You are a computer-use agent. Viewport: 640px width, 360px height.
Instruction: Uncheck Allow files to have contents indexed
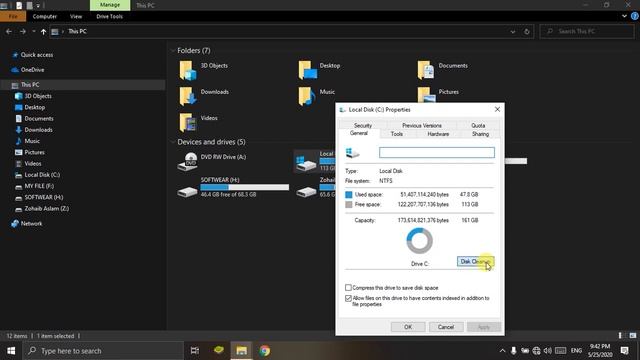click(348, 298)
